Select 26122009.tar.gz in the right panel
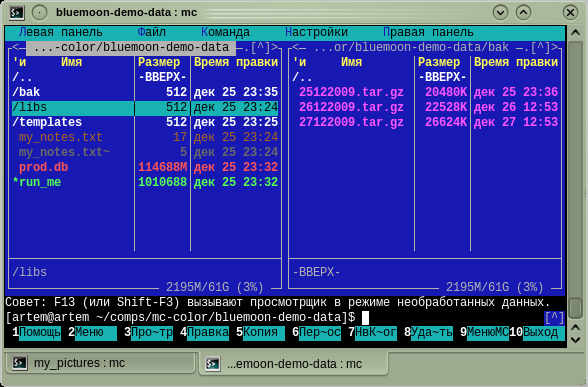This screenshot has height=387, width=588. pyautogui.click(x=425, y=107)
